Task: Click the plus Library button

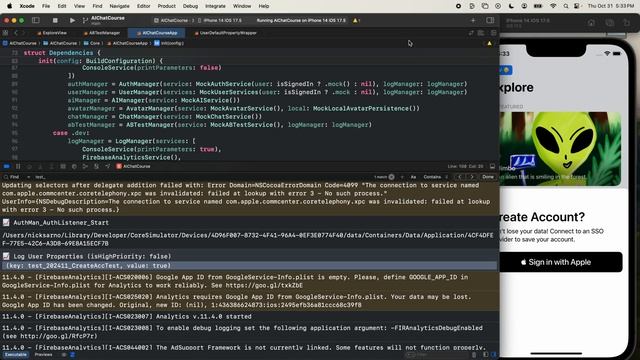Action: tap(473, 20)
